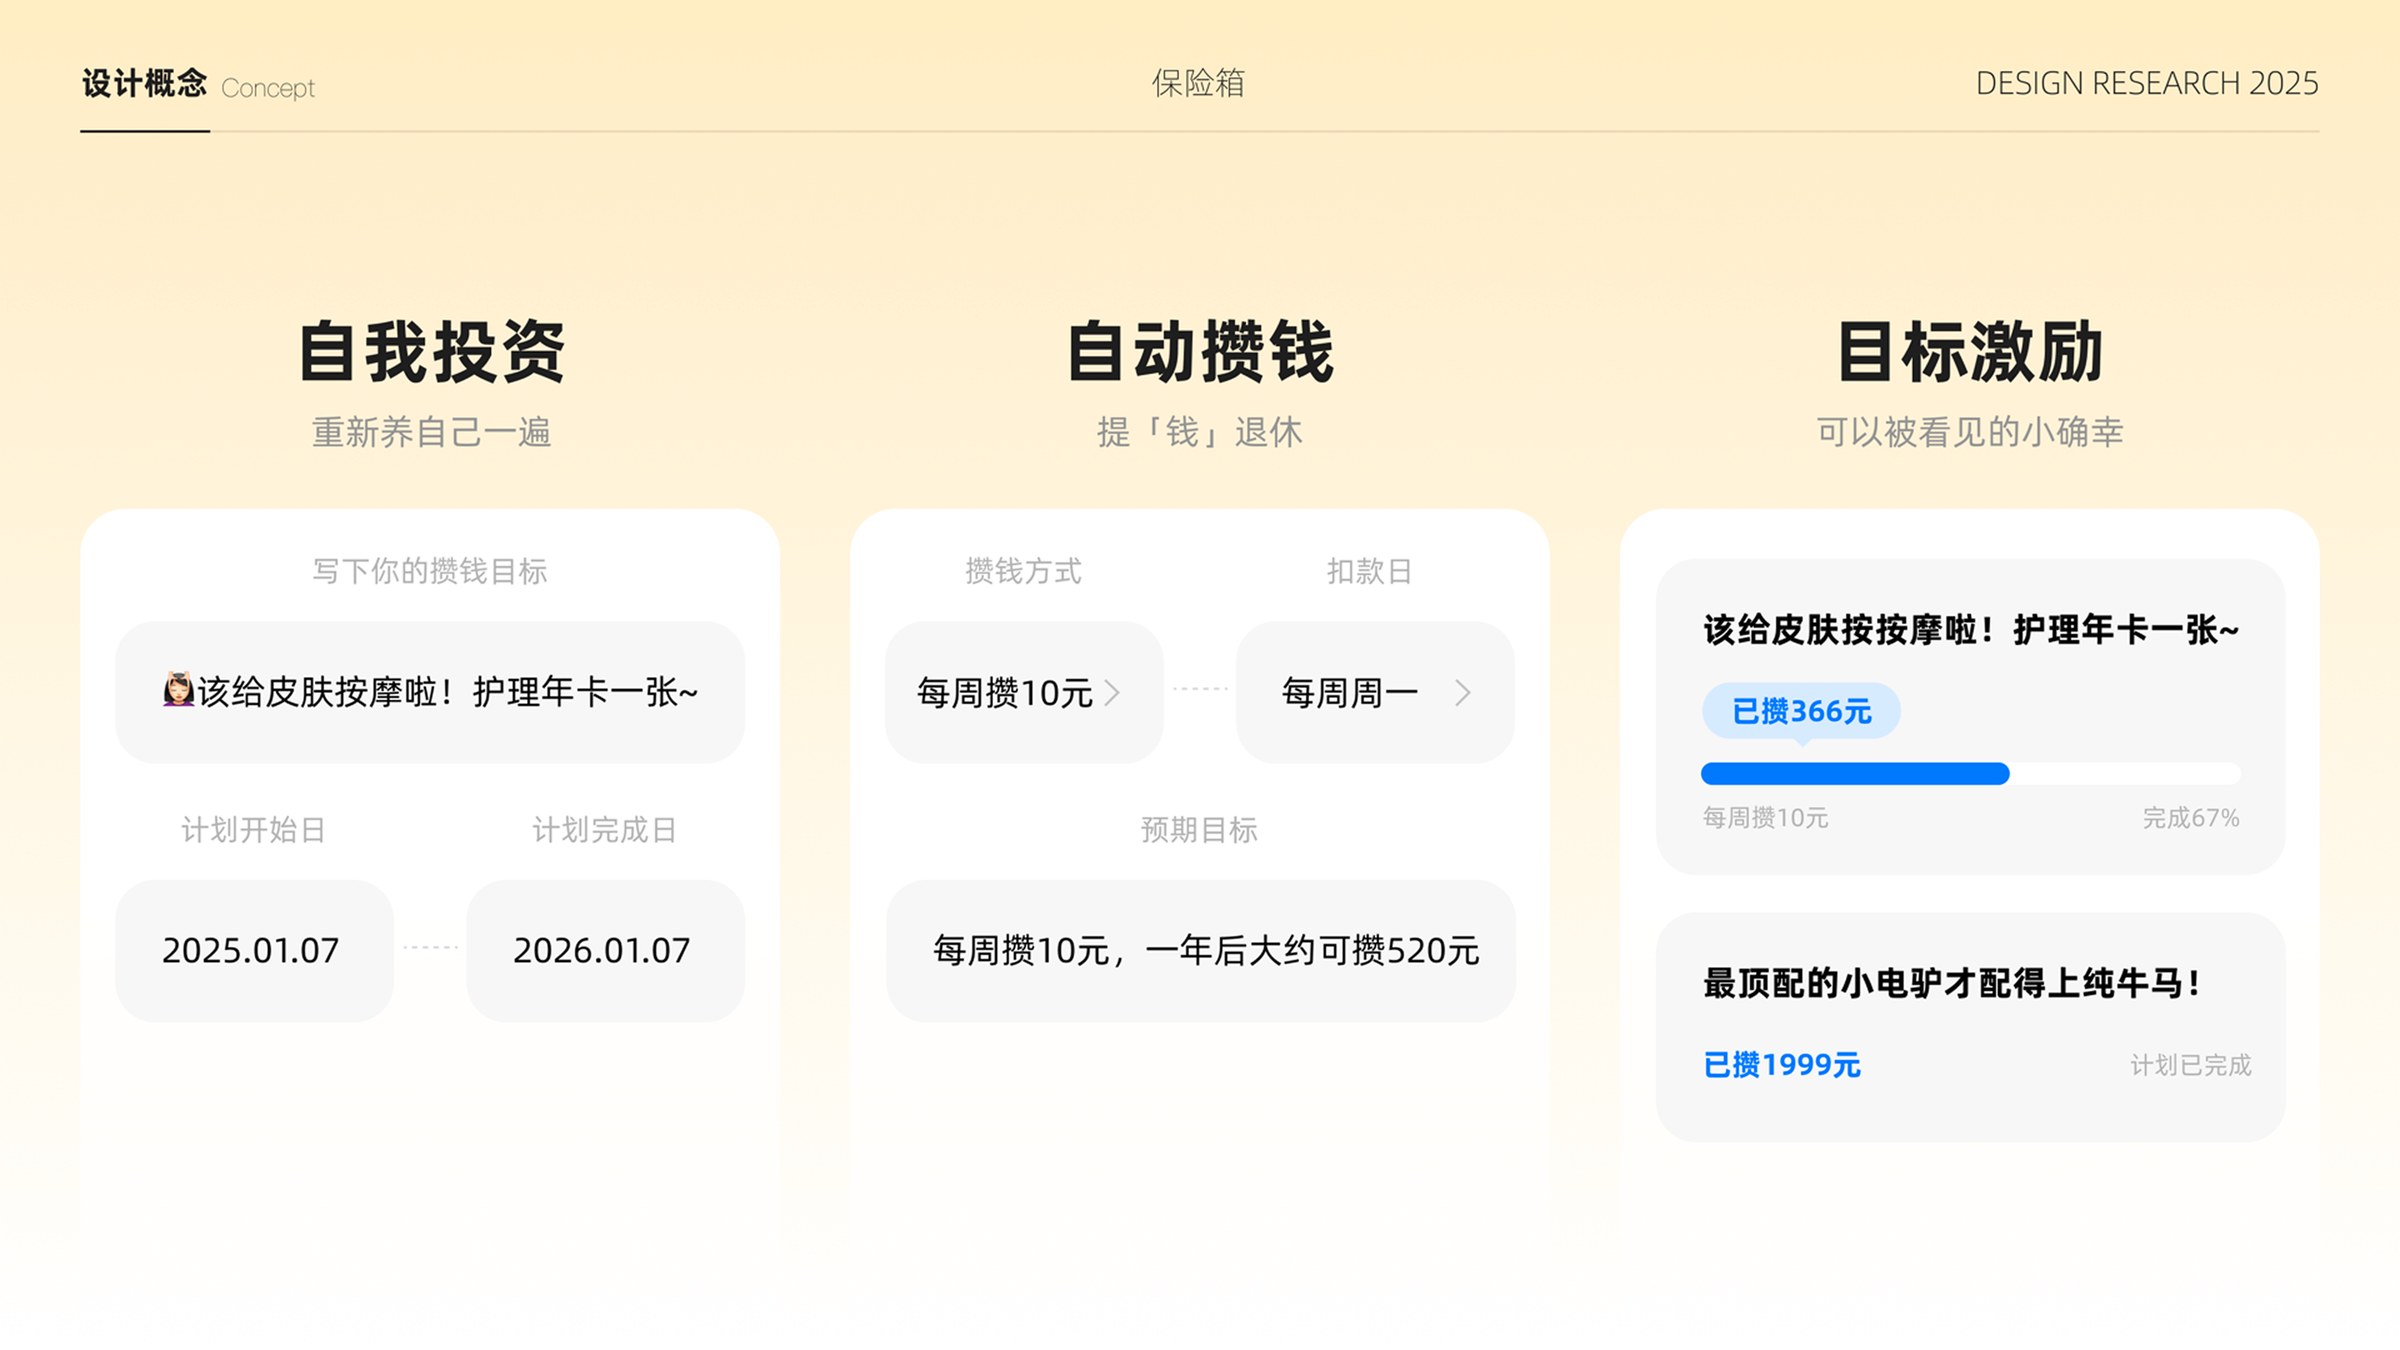
Task: Click the 自我投资 heading
Action: point(431,352)
